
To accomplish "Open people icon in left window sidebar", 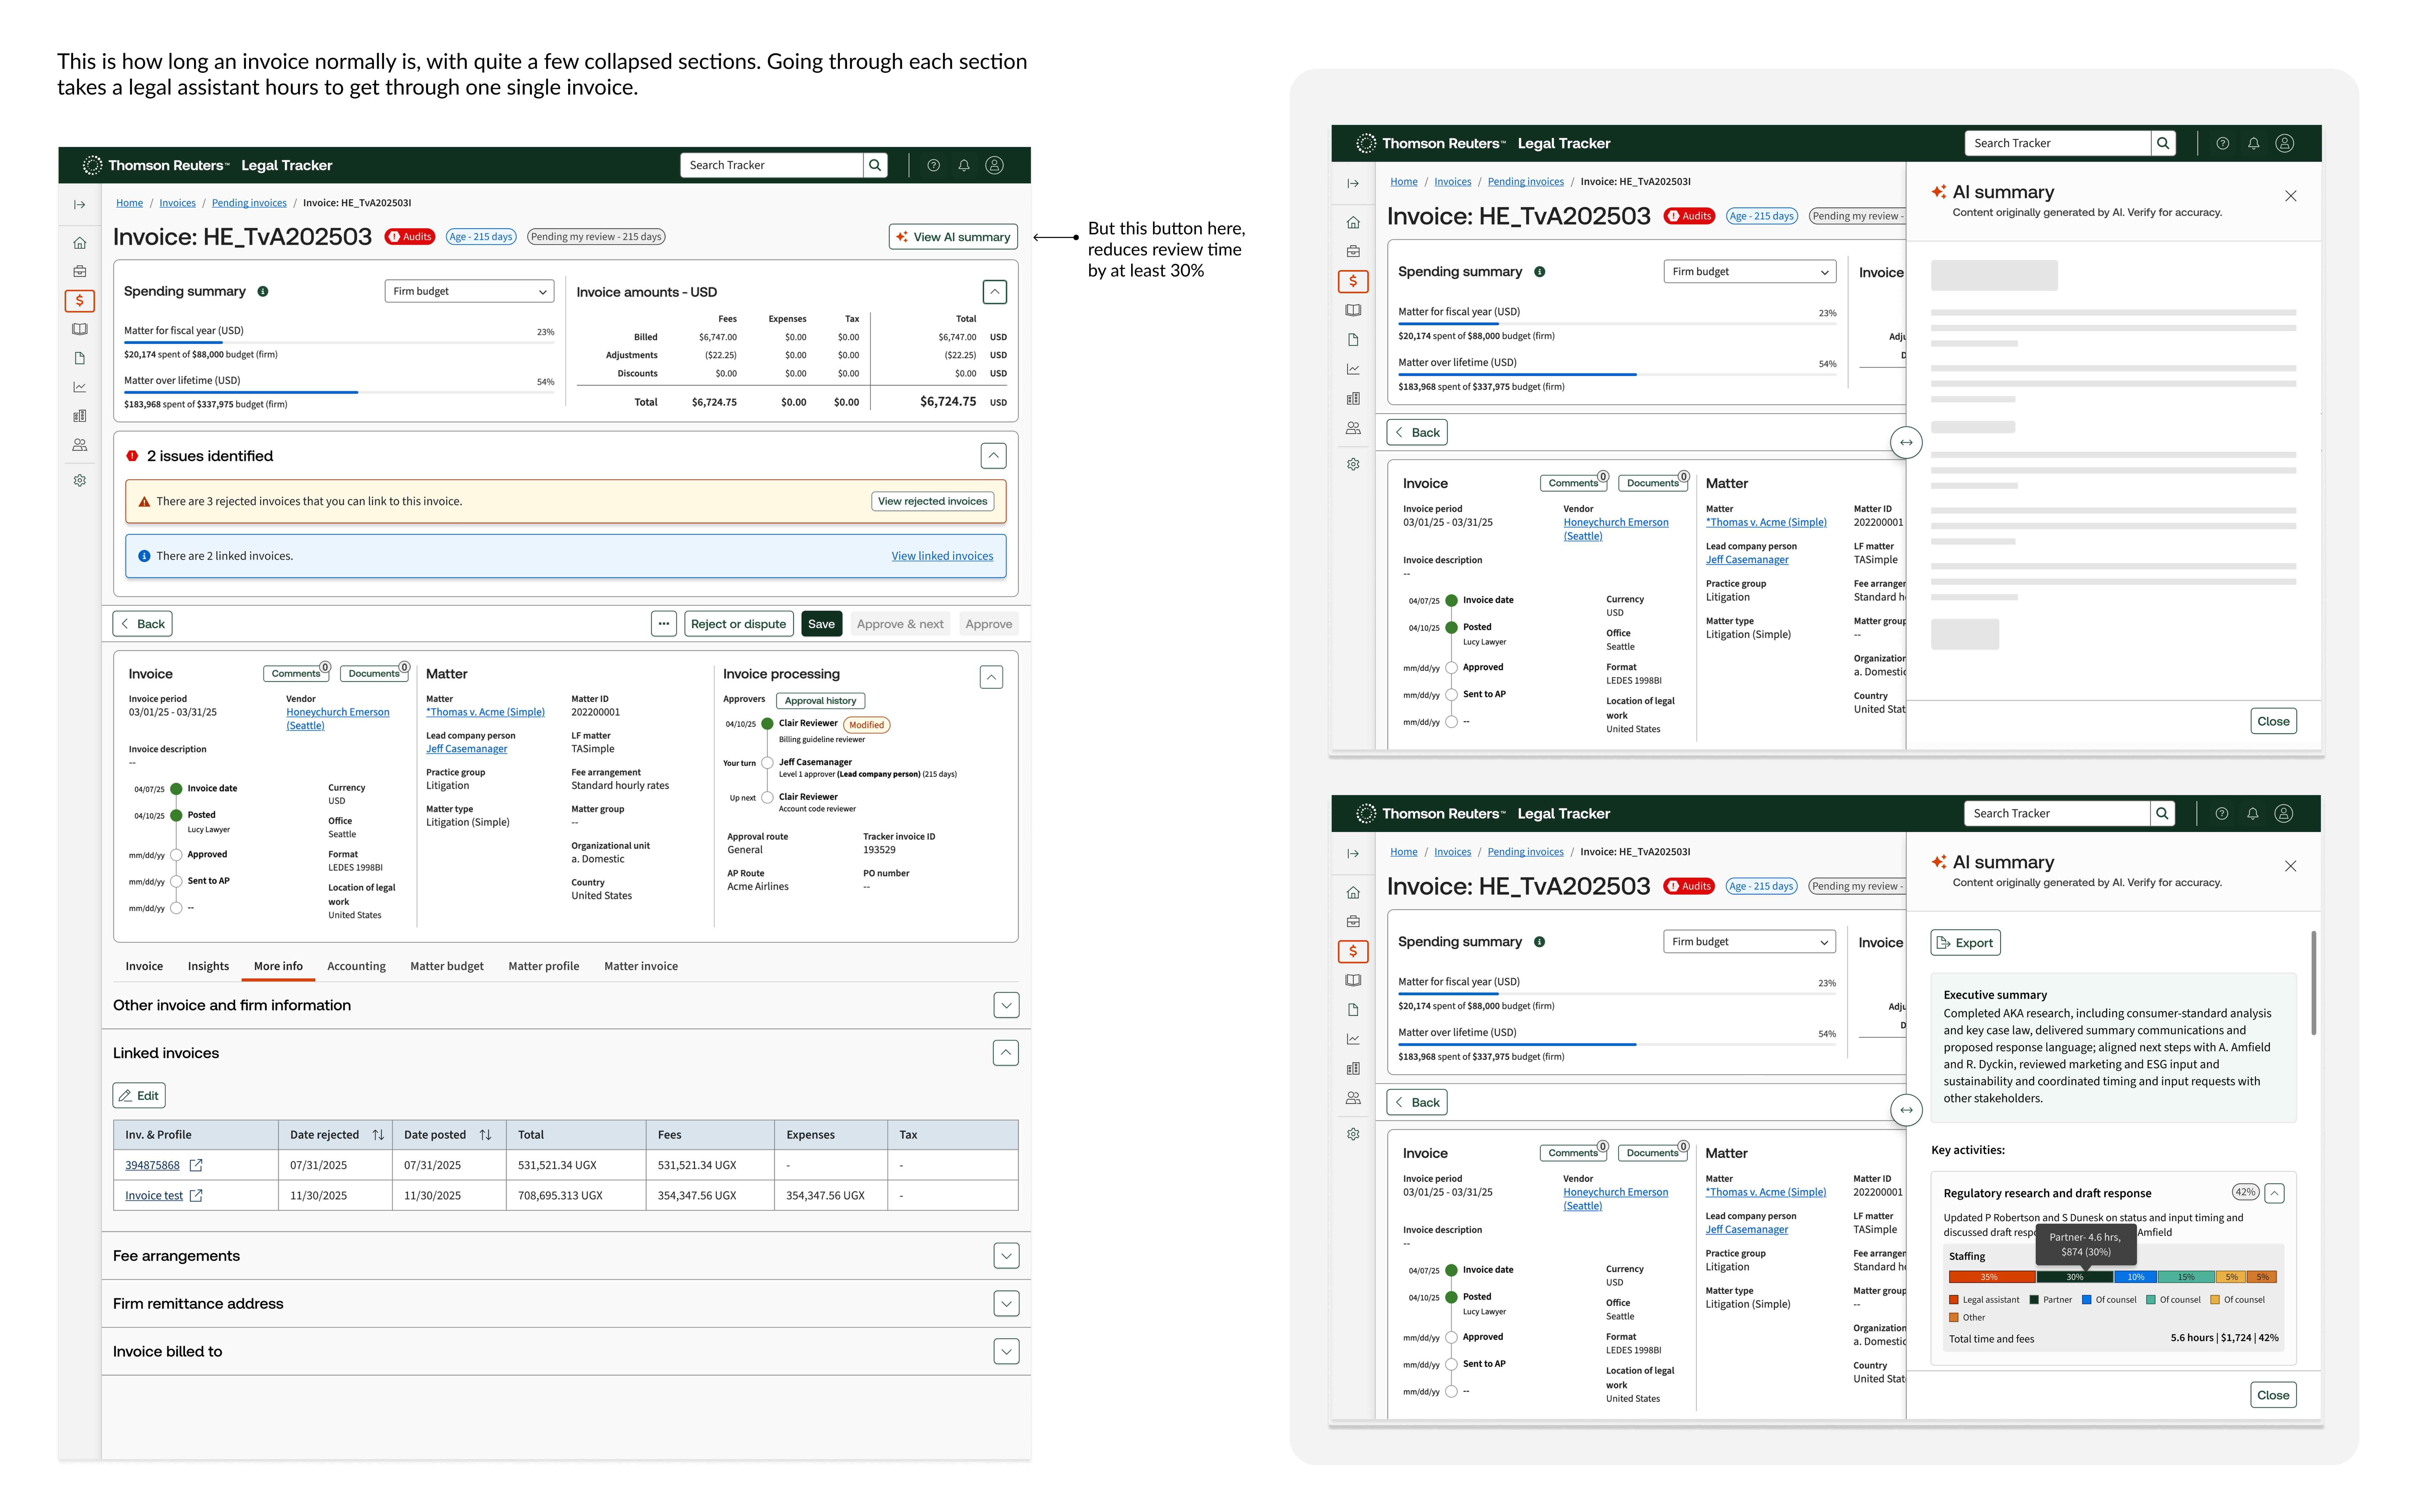I will tap(80, 445).
